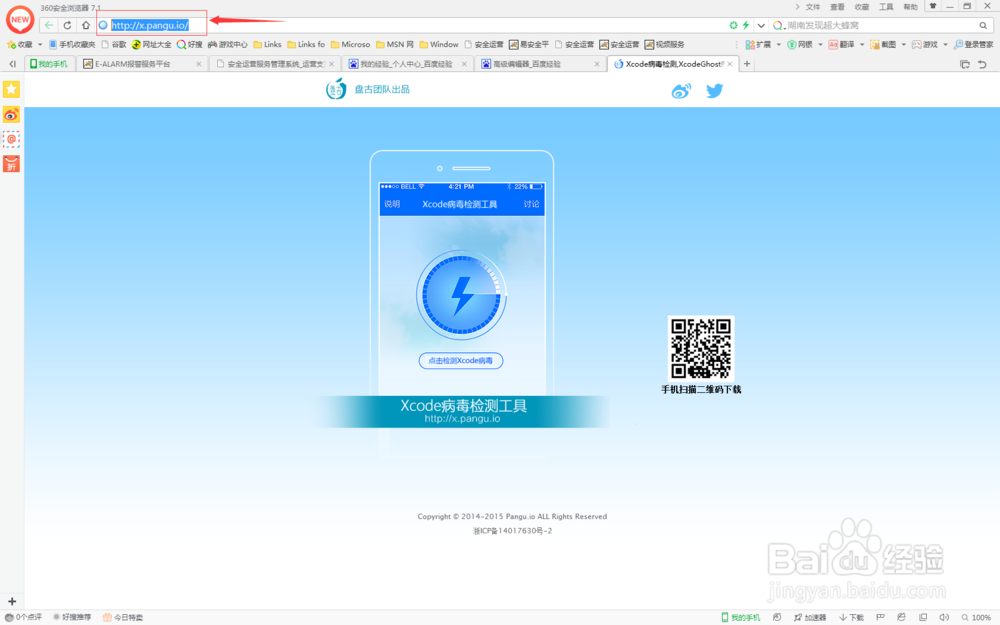Click the 登录管家 login manager icon
Image resolution: width=1000 pixels, height=625 pixels.
tap(973, 45)
